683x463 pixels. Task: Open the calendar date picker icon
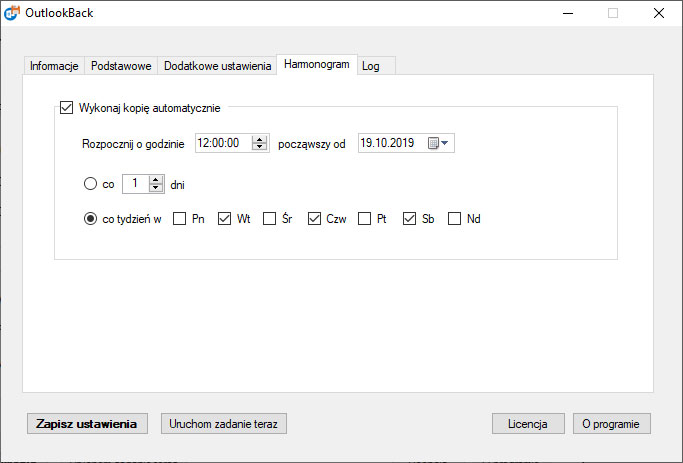pos(433,143)
